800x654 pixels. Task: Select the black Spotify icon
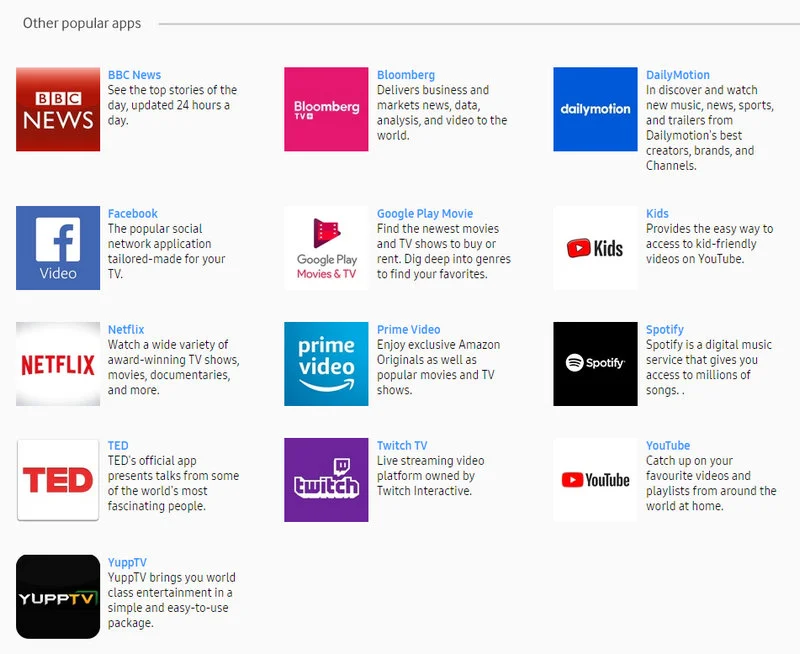click(x=595, y=364)
